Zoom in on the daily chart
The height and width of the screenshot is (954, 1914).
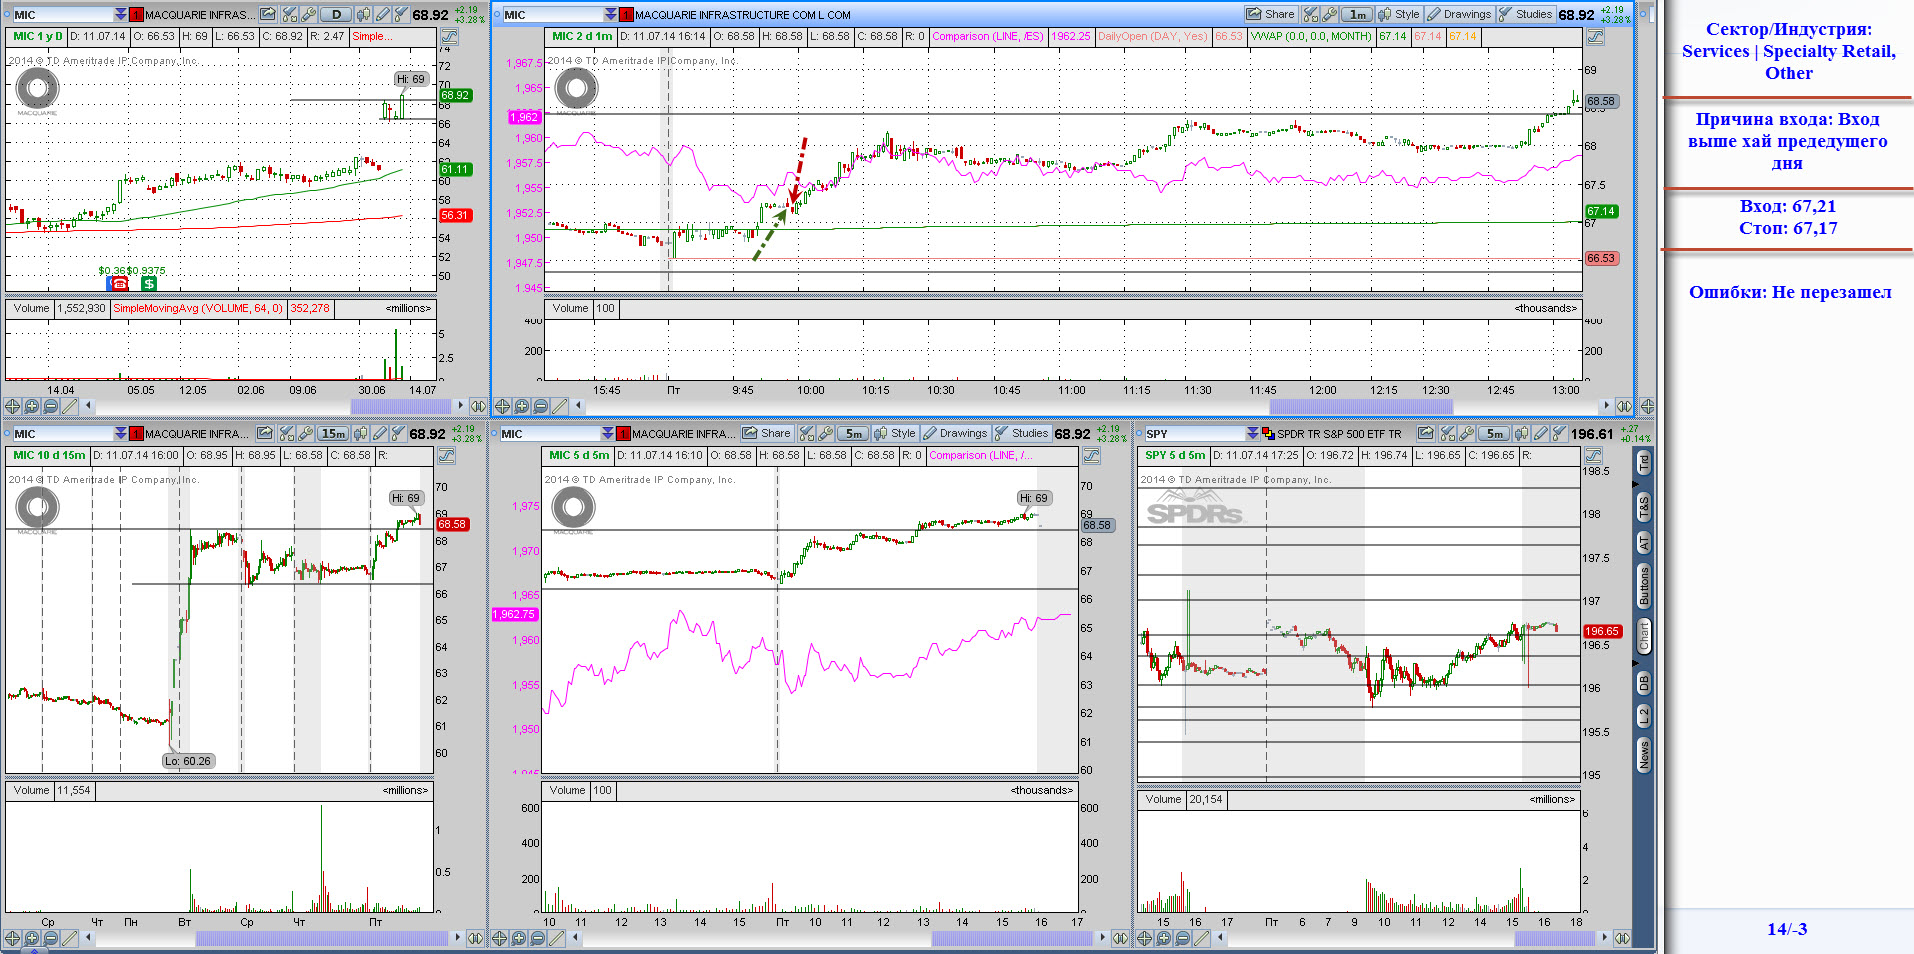[31, 406]
